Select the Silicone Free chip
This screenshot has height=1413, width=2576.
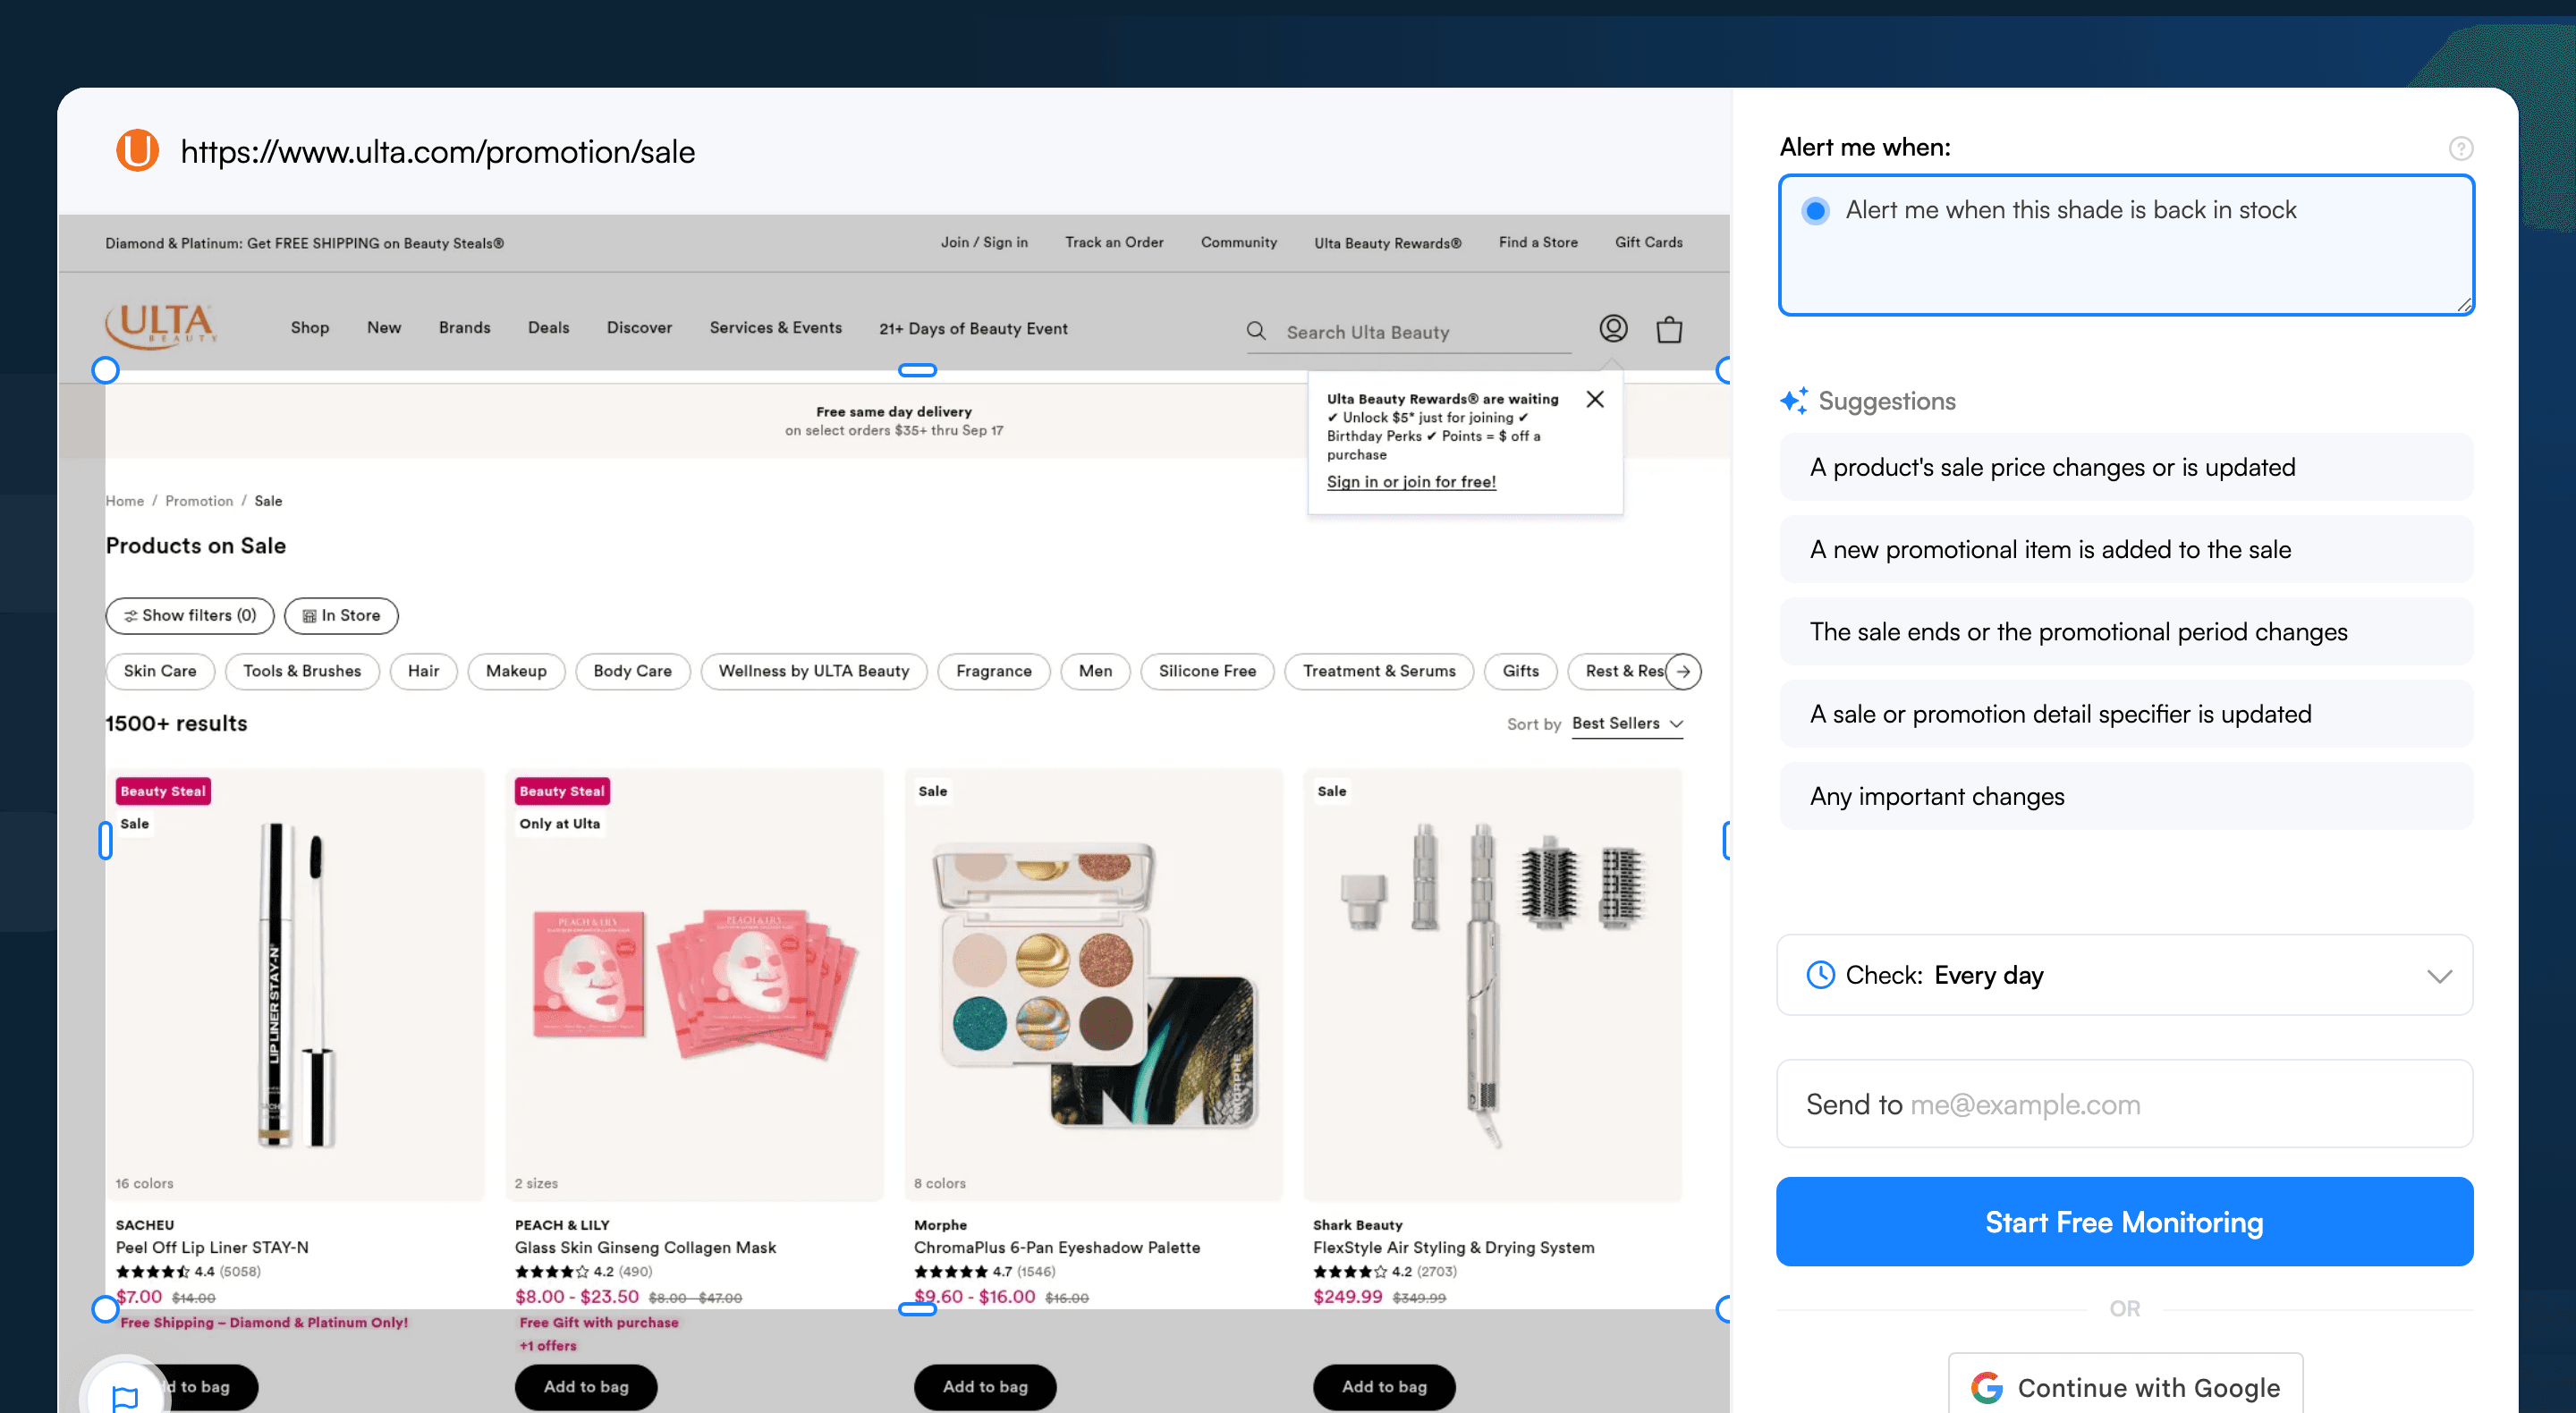pyautogui.click(x=1207, y=671)
